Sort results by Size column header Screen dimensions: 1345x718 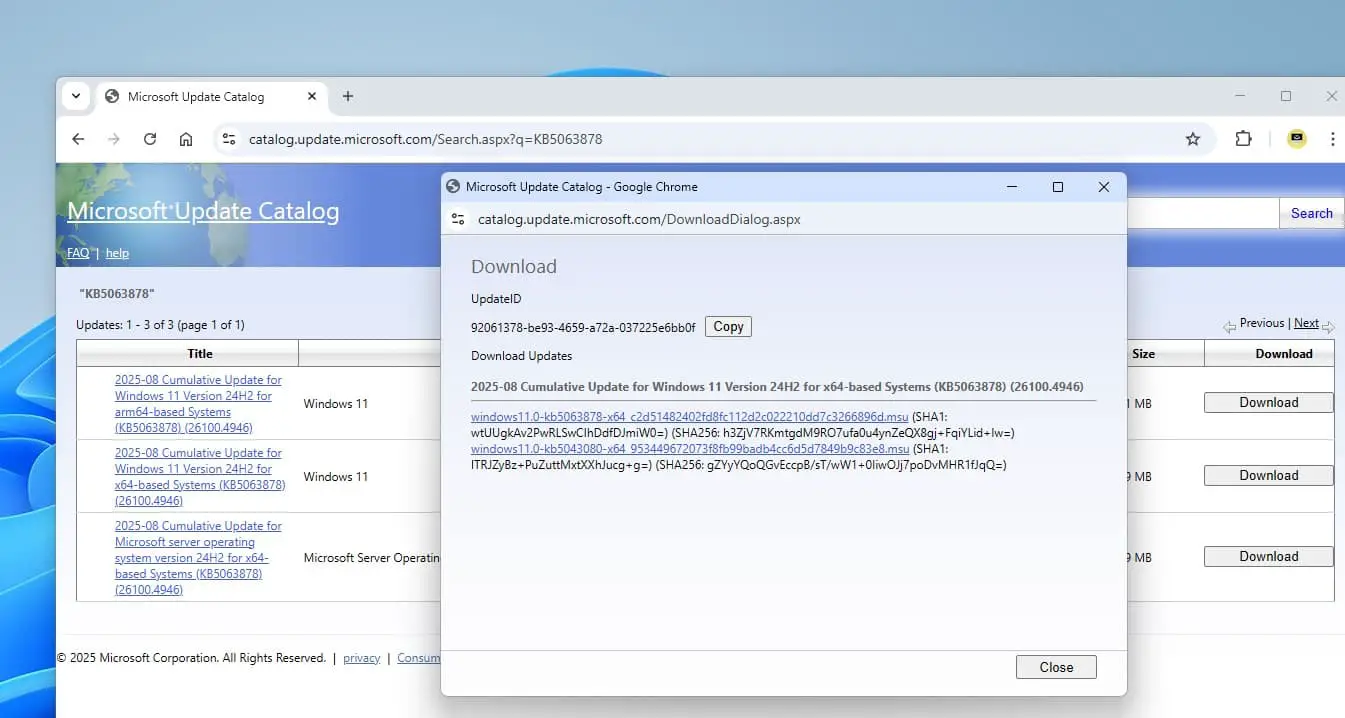(1143, 354)
